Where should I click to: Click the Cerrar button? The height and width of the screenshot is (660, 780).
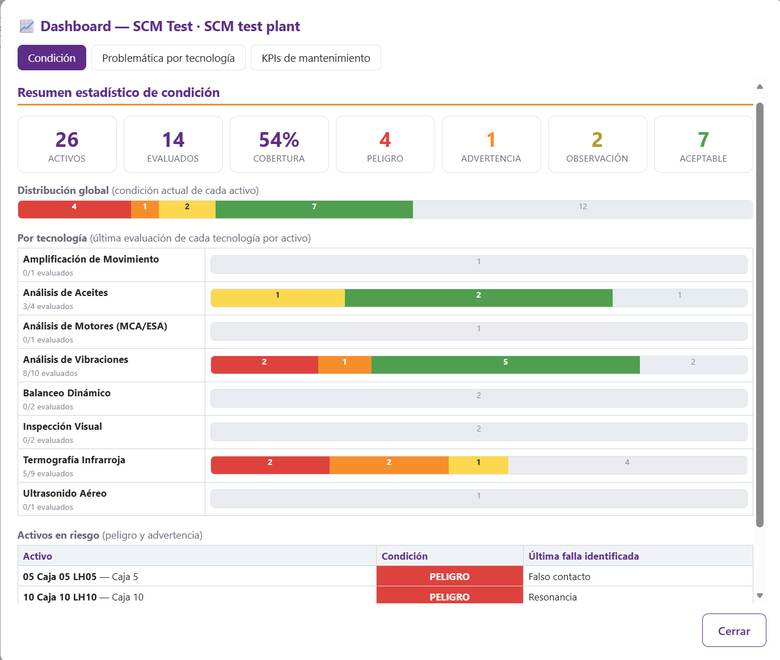pyautogui.click(x=734, y=630)
